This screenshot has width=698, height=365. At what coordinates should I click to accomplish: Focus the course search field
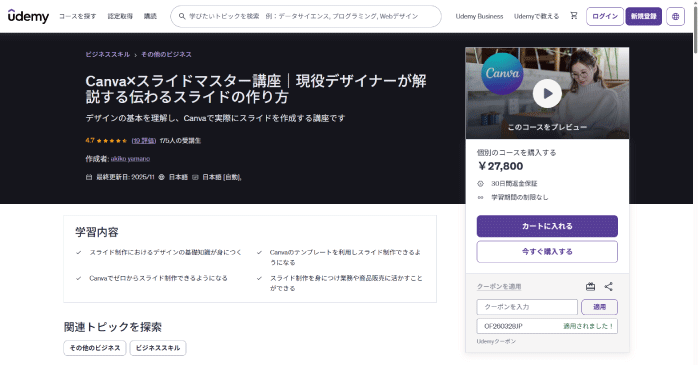306,16
